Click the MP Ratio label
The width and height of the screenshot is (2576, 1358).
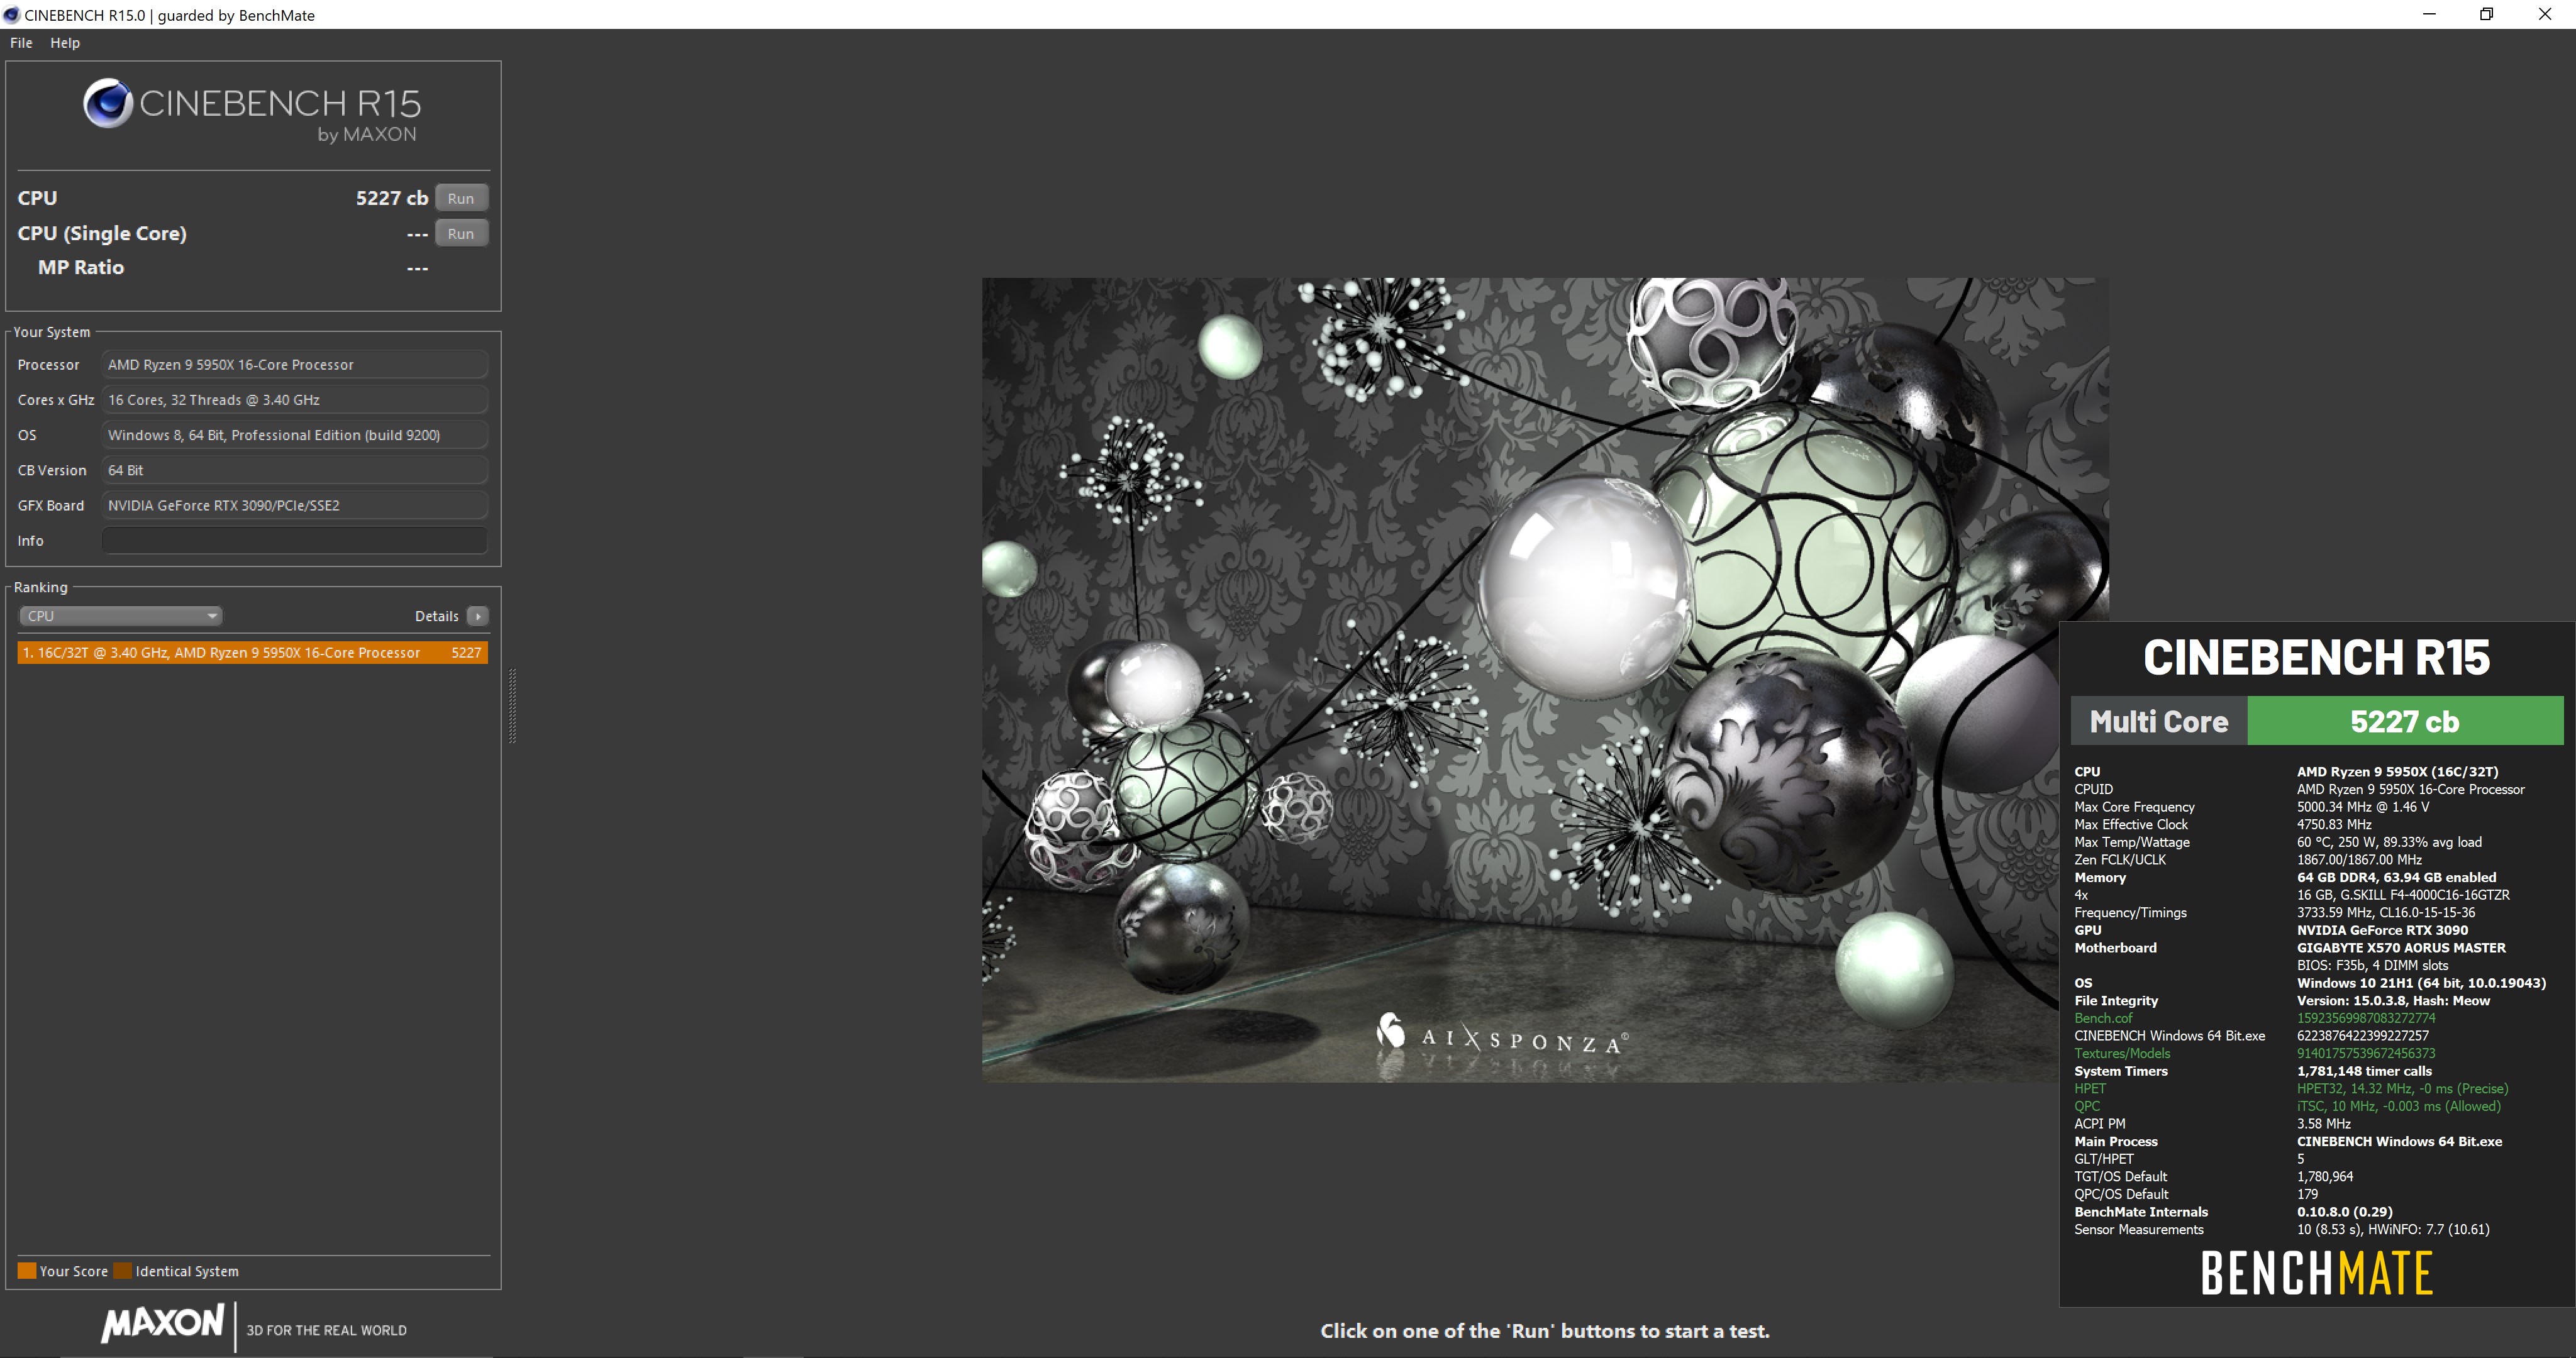click(x=81, y=267)
